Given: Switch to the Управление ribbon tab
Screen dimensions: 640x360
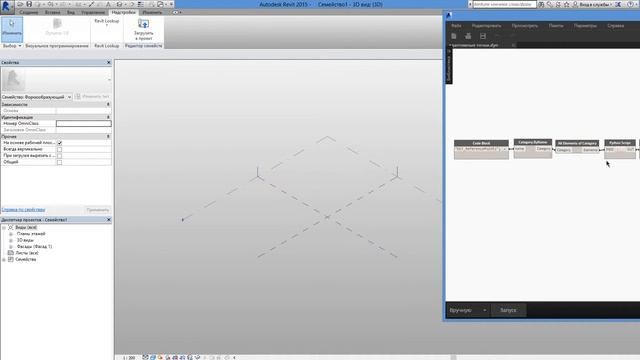Looking at the screenshot, I should coord(93,13).
